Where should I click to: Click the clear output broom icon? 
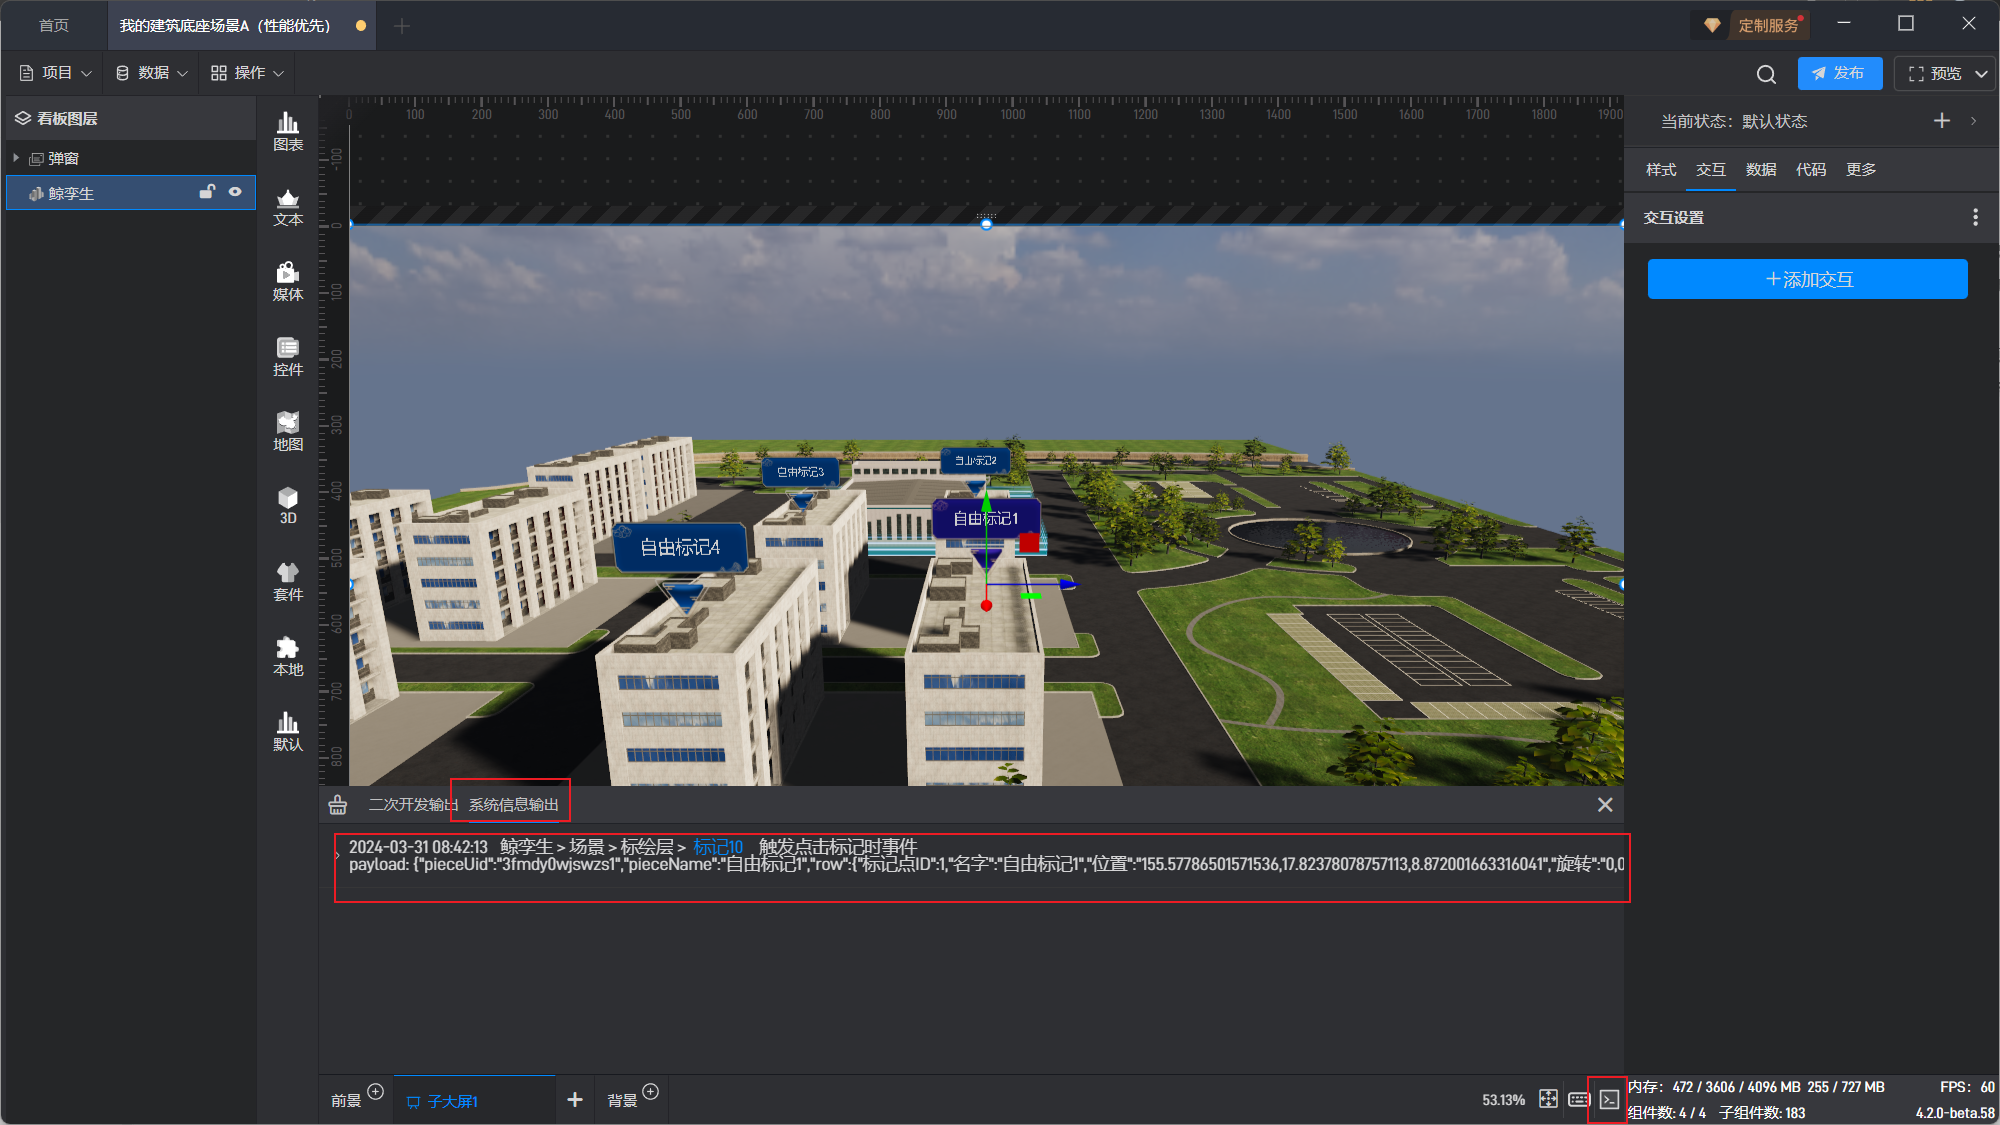338,805
